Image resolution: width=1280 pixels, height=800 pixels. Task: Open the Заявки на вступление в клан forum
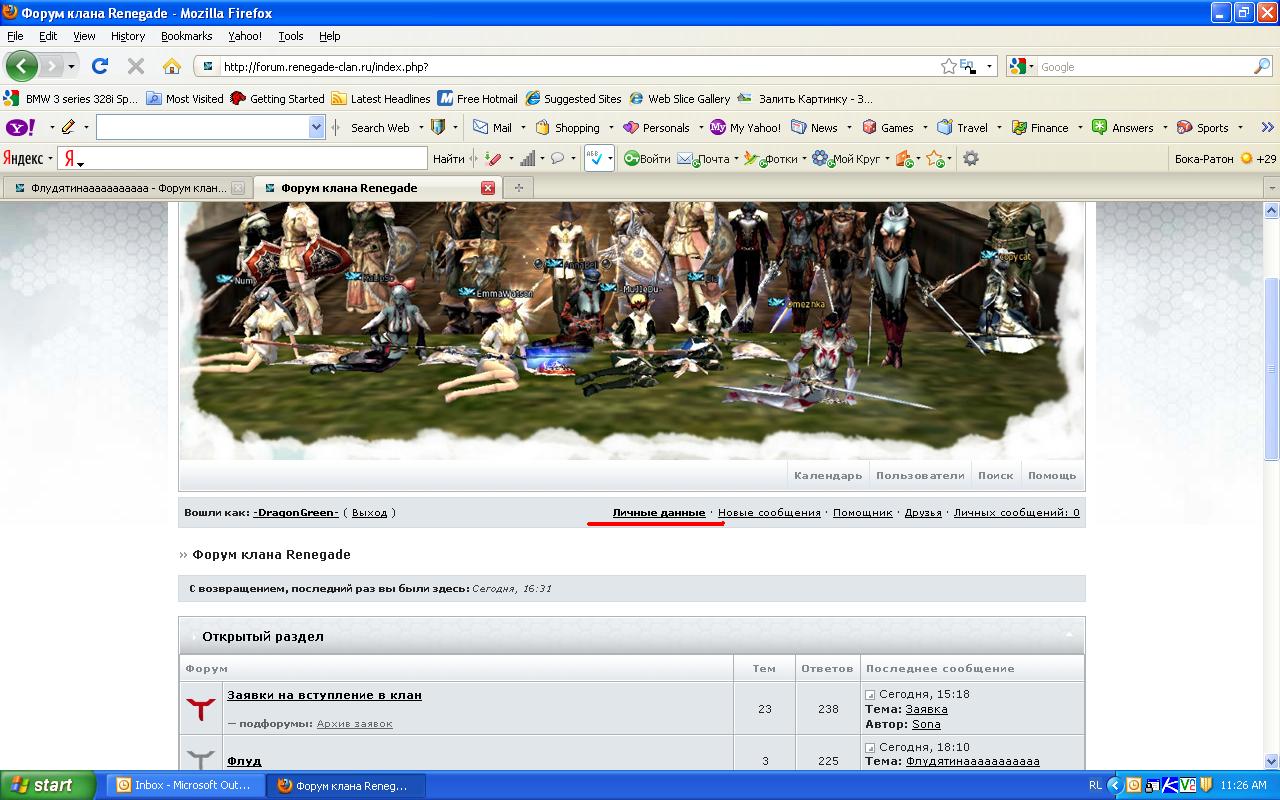[324, 695]
